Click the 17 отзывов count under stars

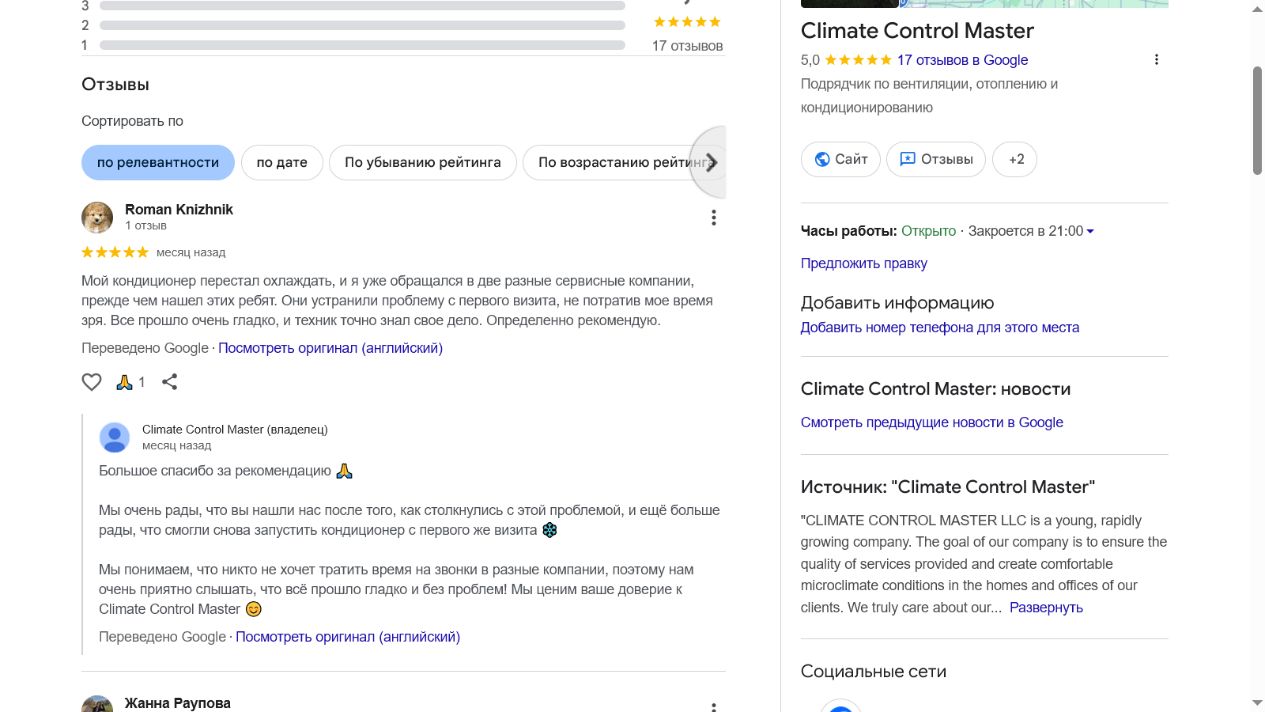click(x=687, y=45)
